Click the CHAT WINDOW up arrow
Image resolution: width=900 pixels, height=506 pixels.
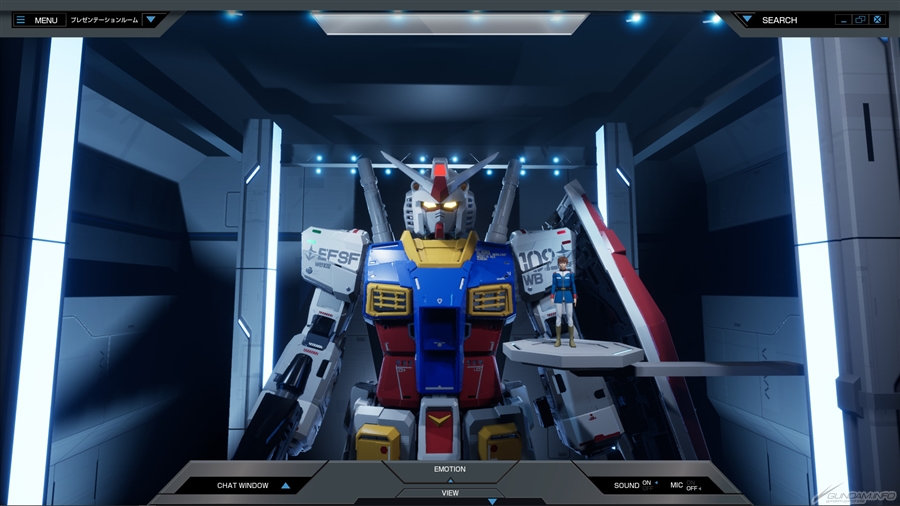click(286, 486)
